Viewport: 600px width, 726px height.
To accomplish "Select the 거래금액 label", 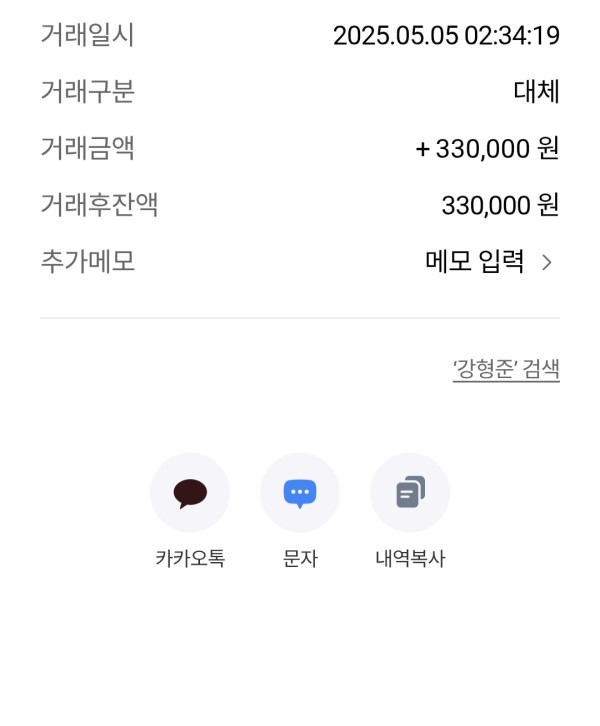I will (x=88, y=148).
